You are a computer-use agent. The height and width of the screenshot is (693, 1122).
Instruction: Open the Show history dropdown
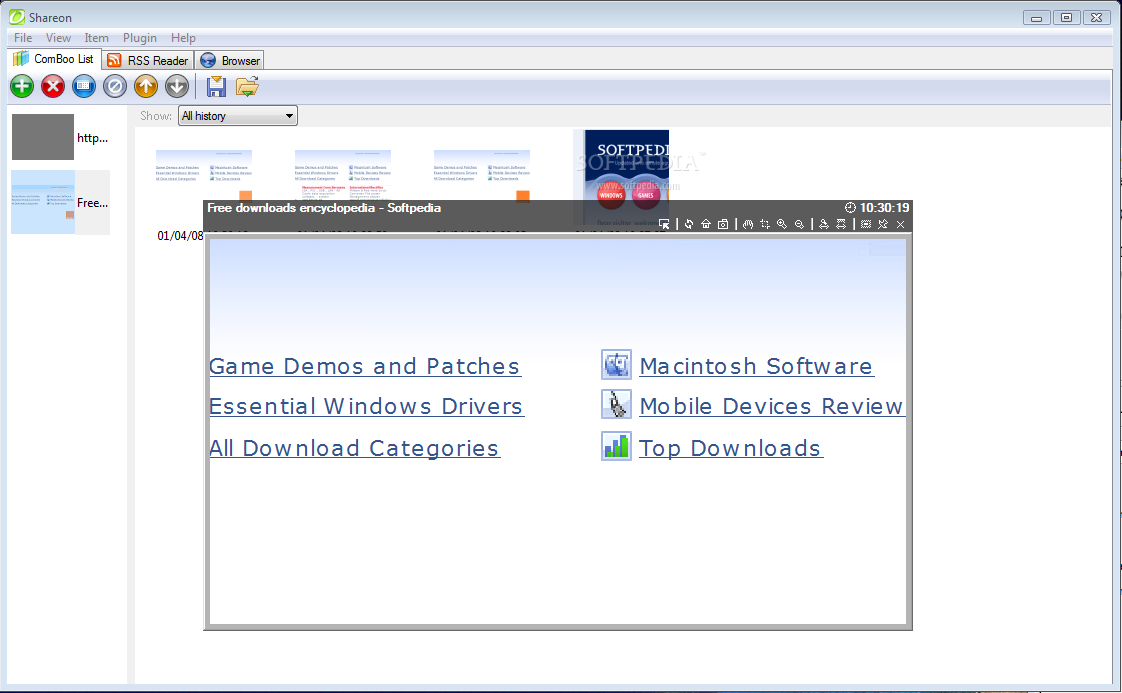(238, 116)
